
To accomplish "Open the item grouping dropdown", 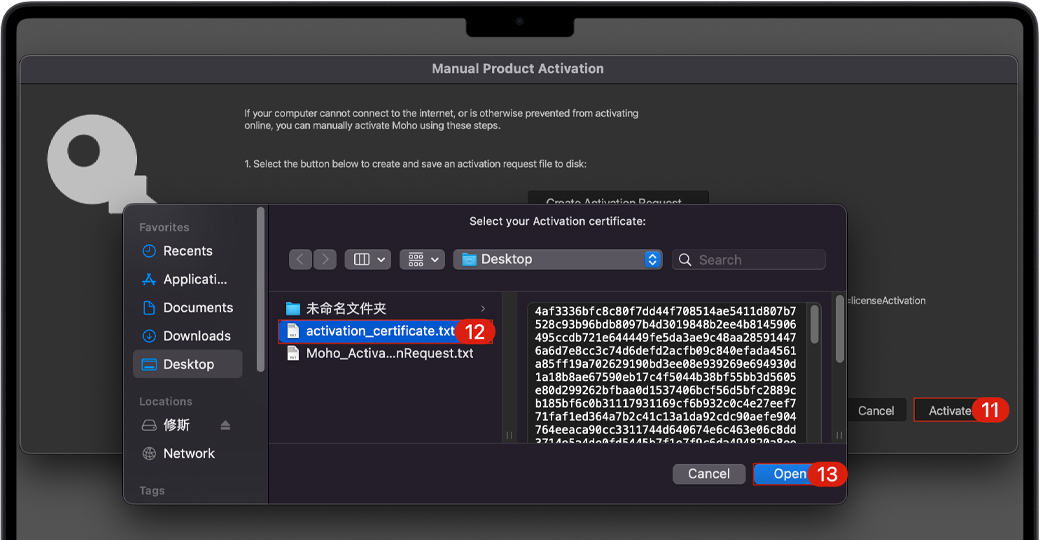I will coord(422,259).
